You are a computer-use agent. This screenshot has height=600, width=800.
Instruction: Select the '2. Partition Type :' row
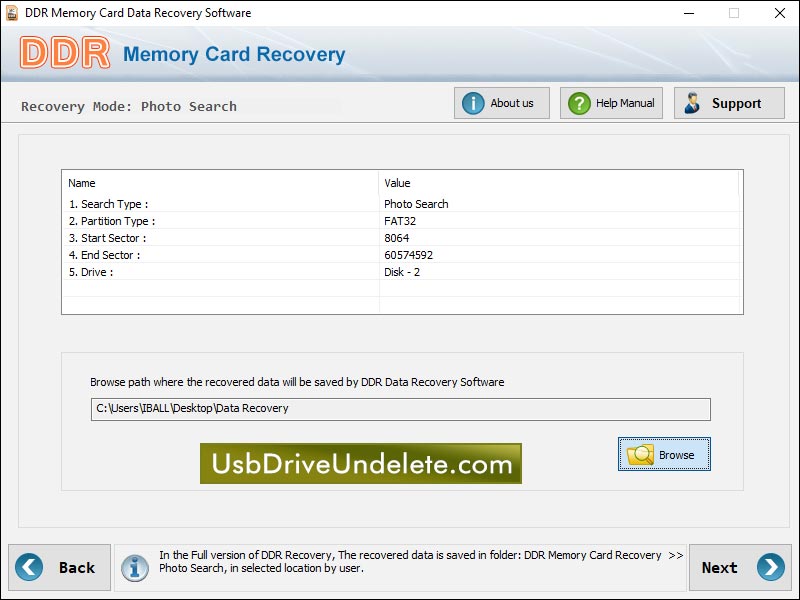402,221
